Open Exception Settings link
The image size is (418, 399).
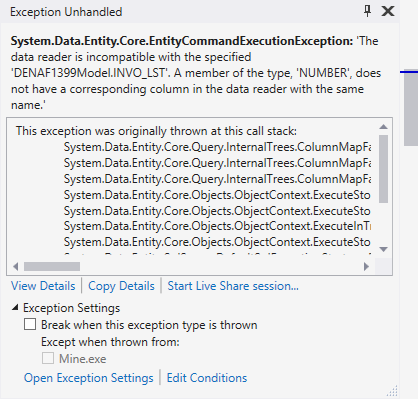click(x=89, y=378)
